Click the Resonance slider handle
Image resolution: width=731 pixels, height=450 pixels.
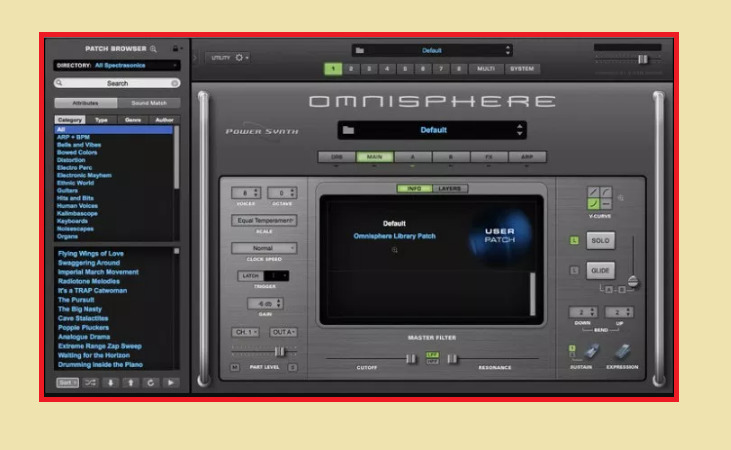pos(452,359)
